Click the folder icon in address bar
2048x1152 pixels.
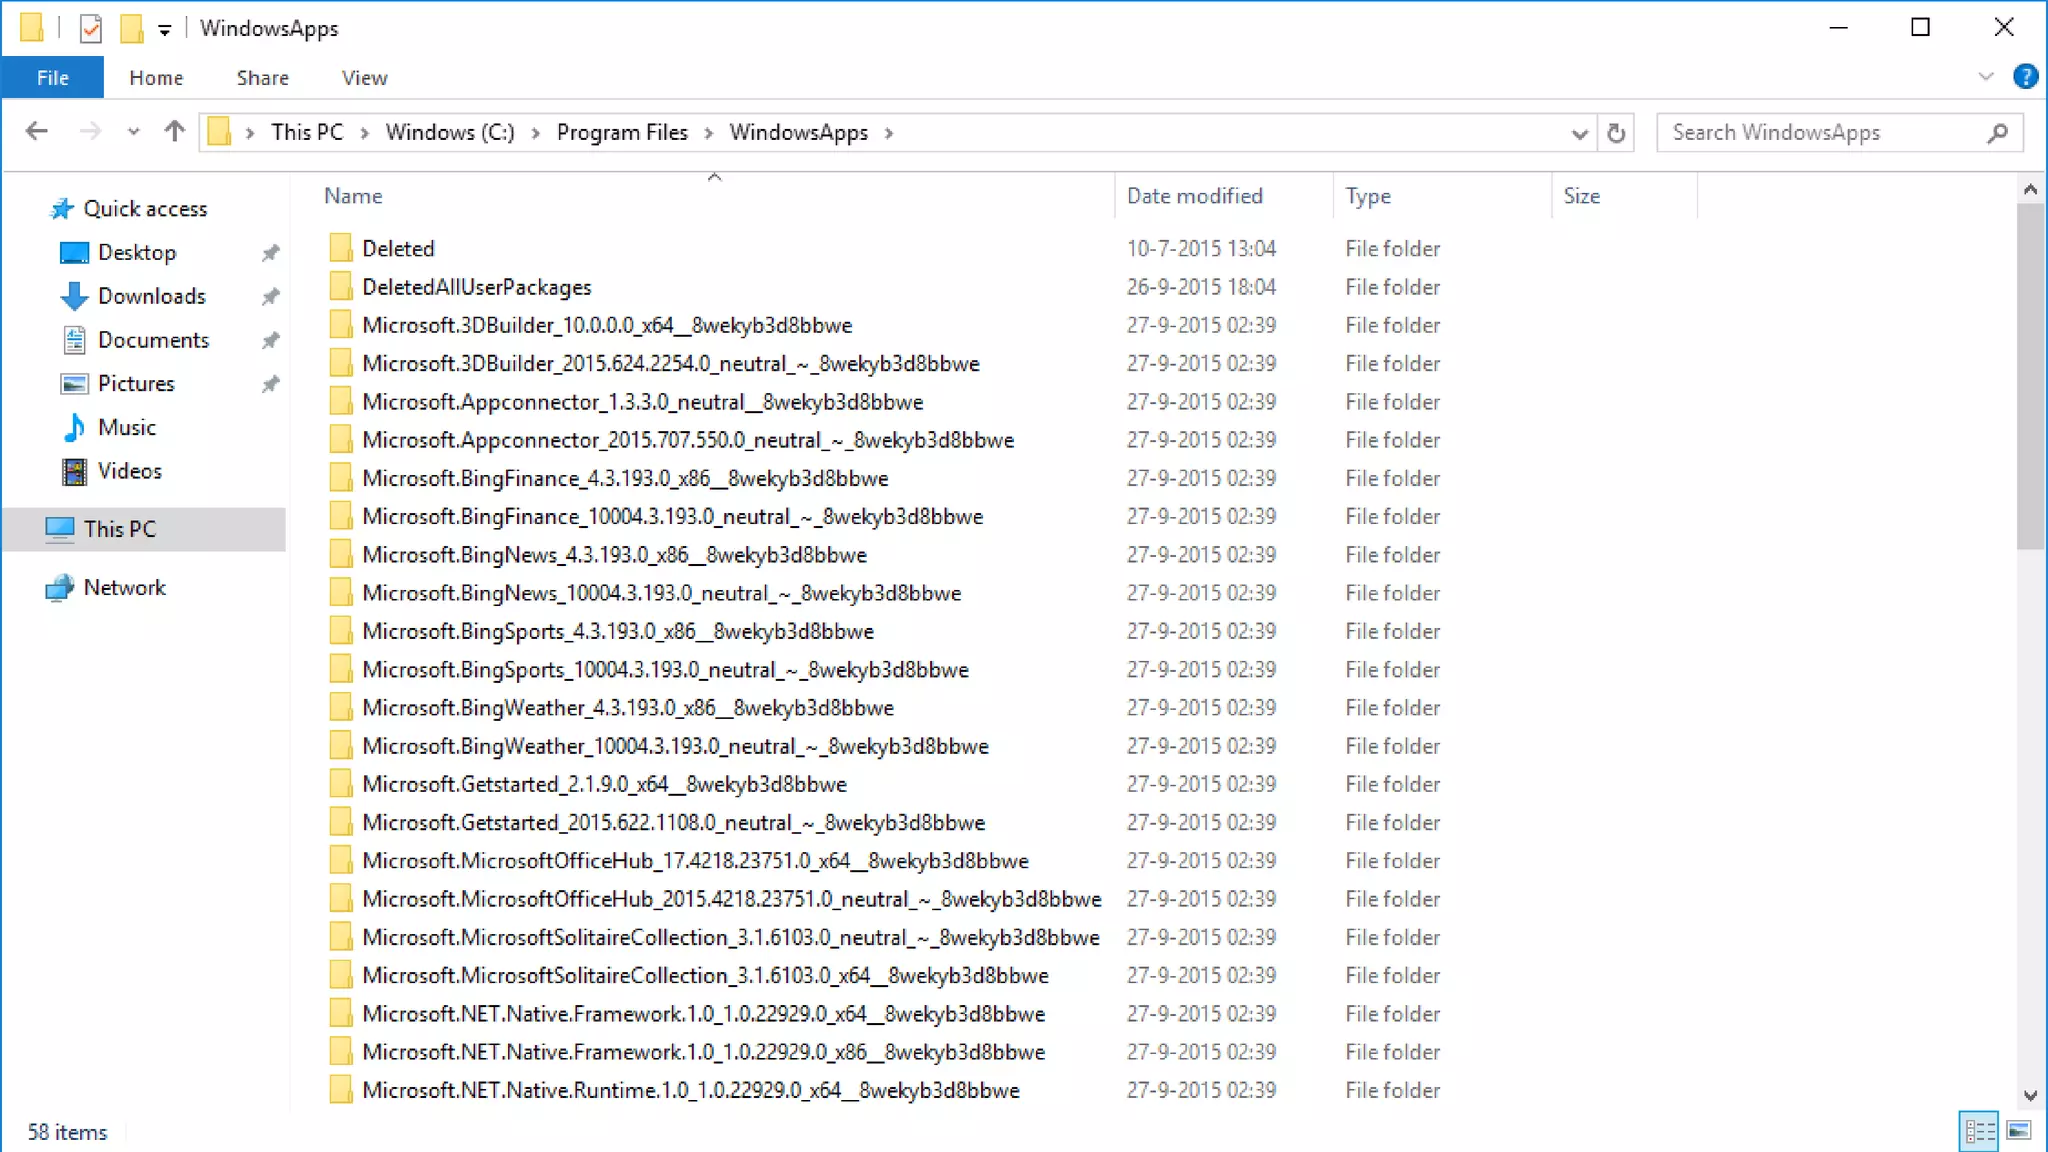(x=219, y=131)
